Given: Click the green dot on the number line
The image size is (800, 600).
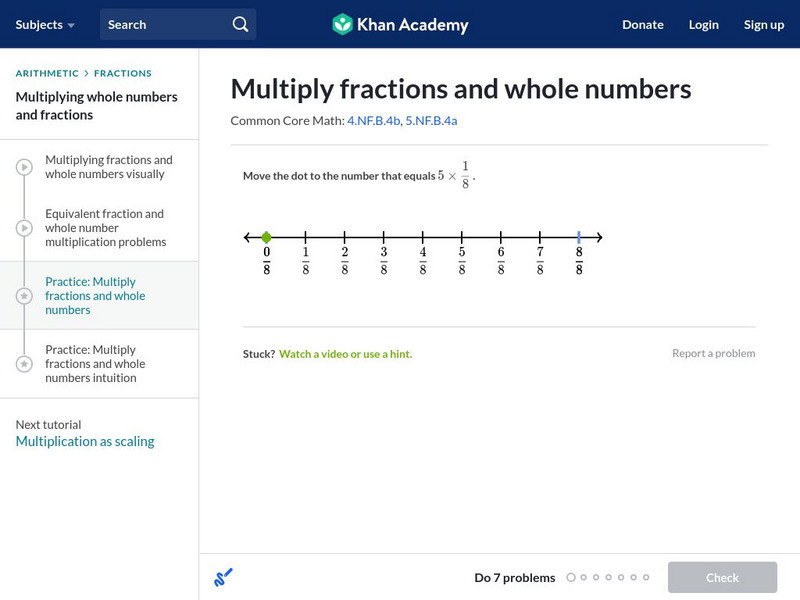Looking at the screenshot, I should click(266, 237).
